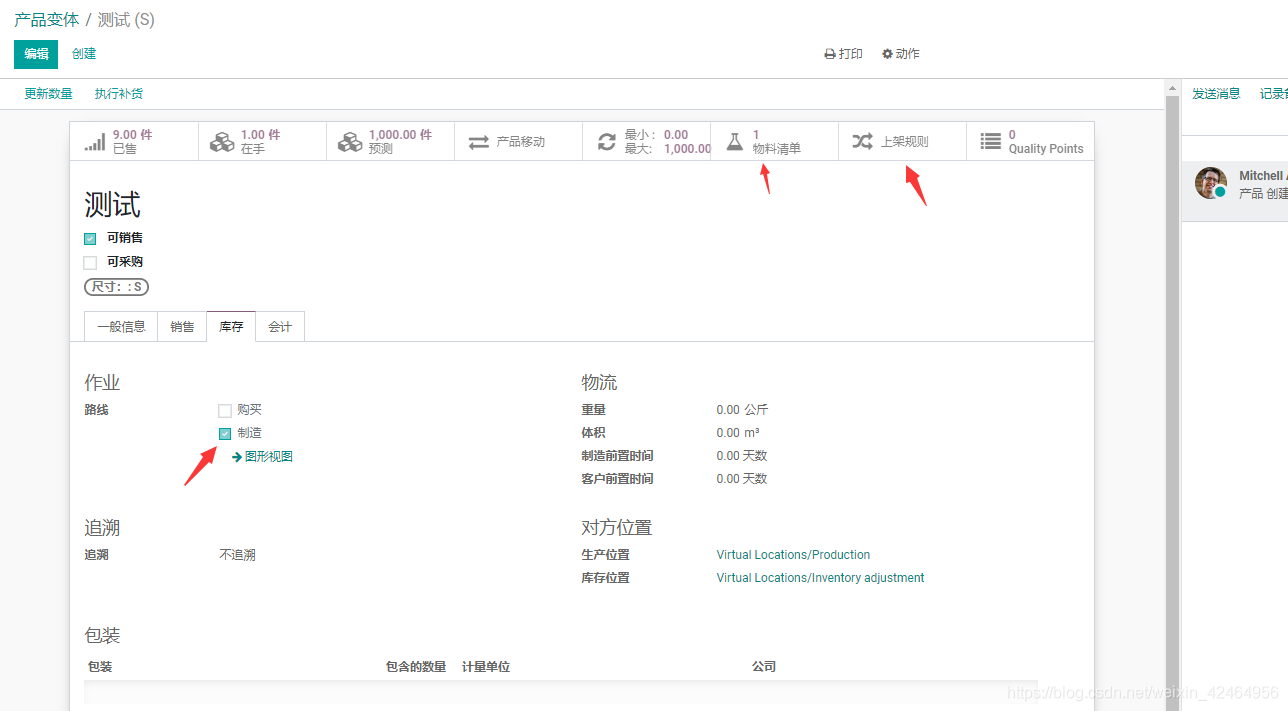Click the 执行补货 button

click(x=119, y=94)
